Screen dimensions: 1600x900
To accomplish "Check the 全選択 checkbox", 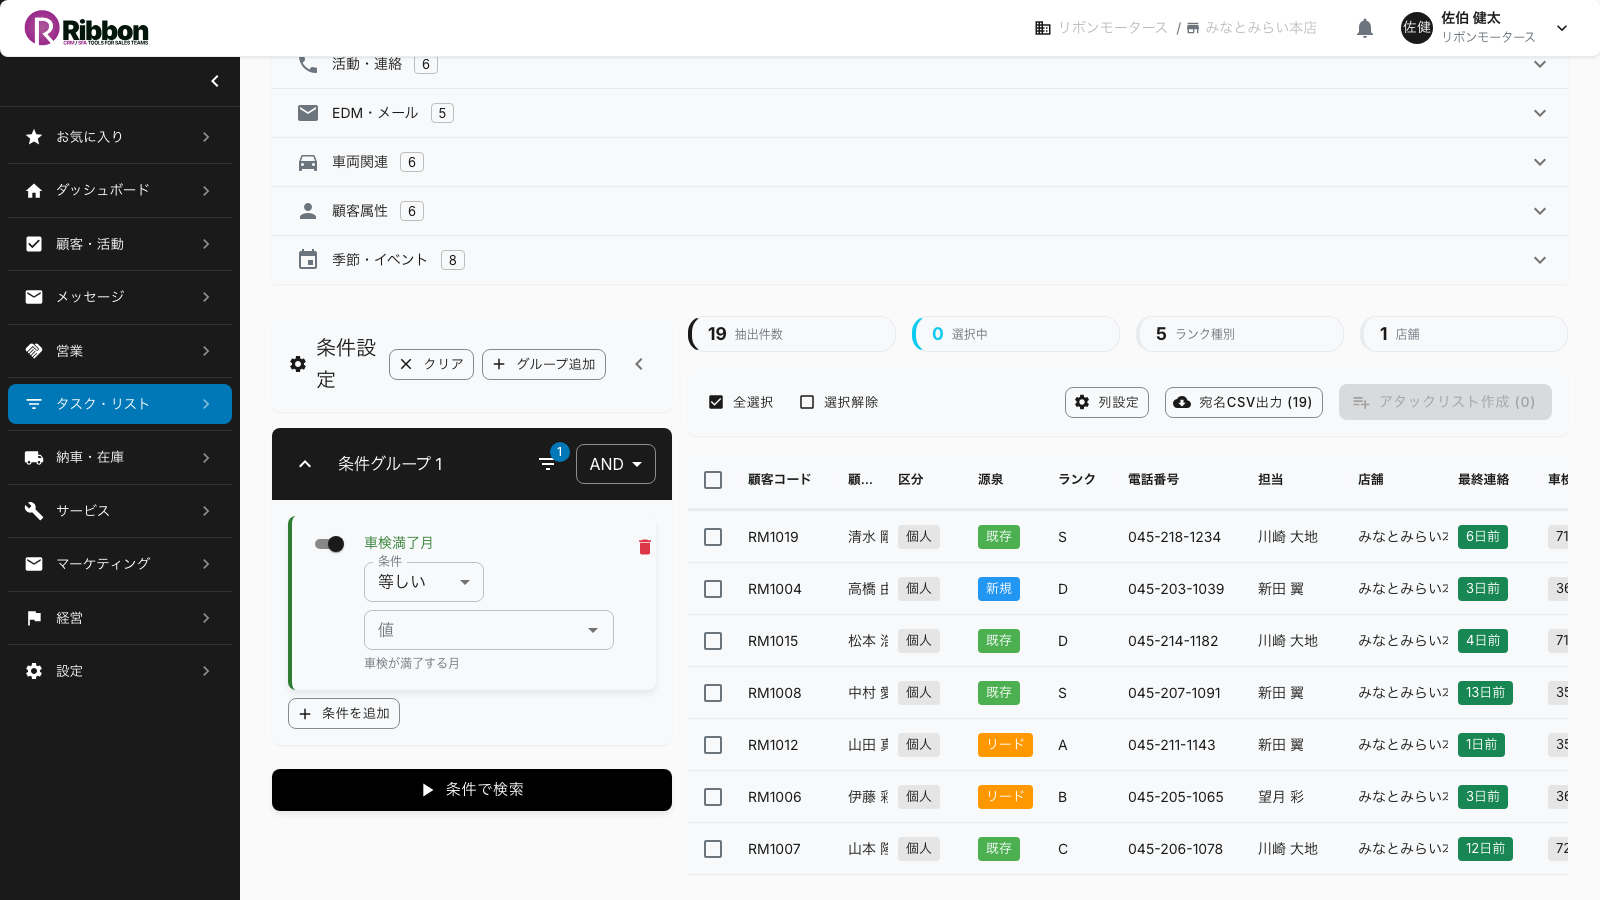I will click(716, 402).
